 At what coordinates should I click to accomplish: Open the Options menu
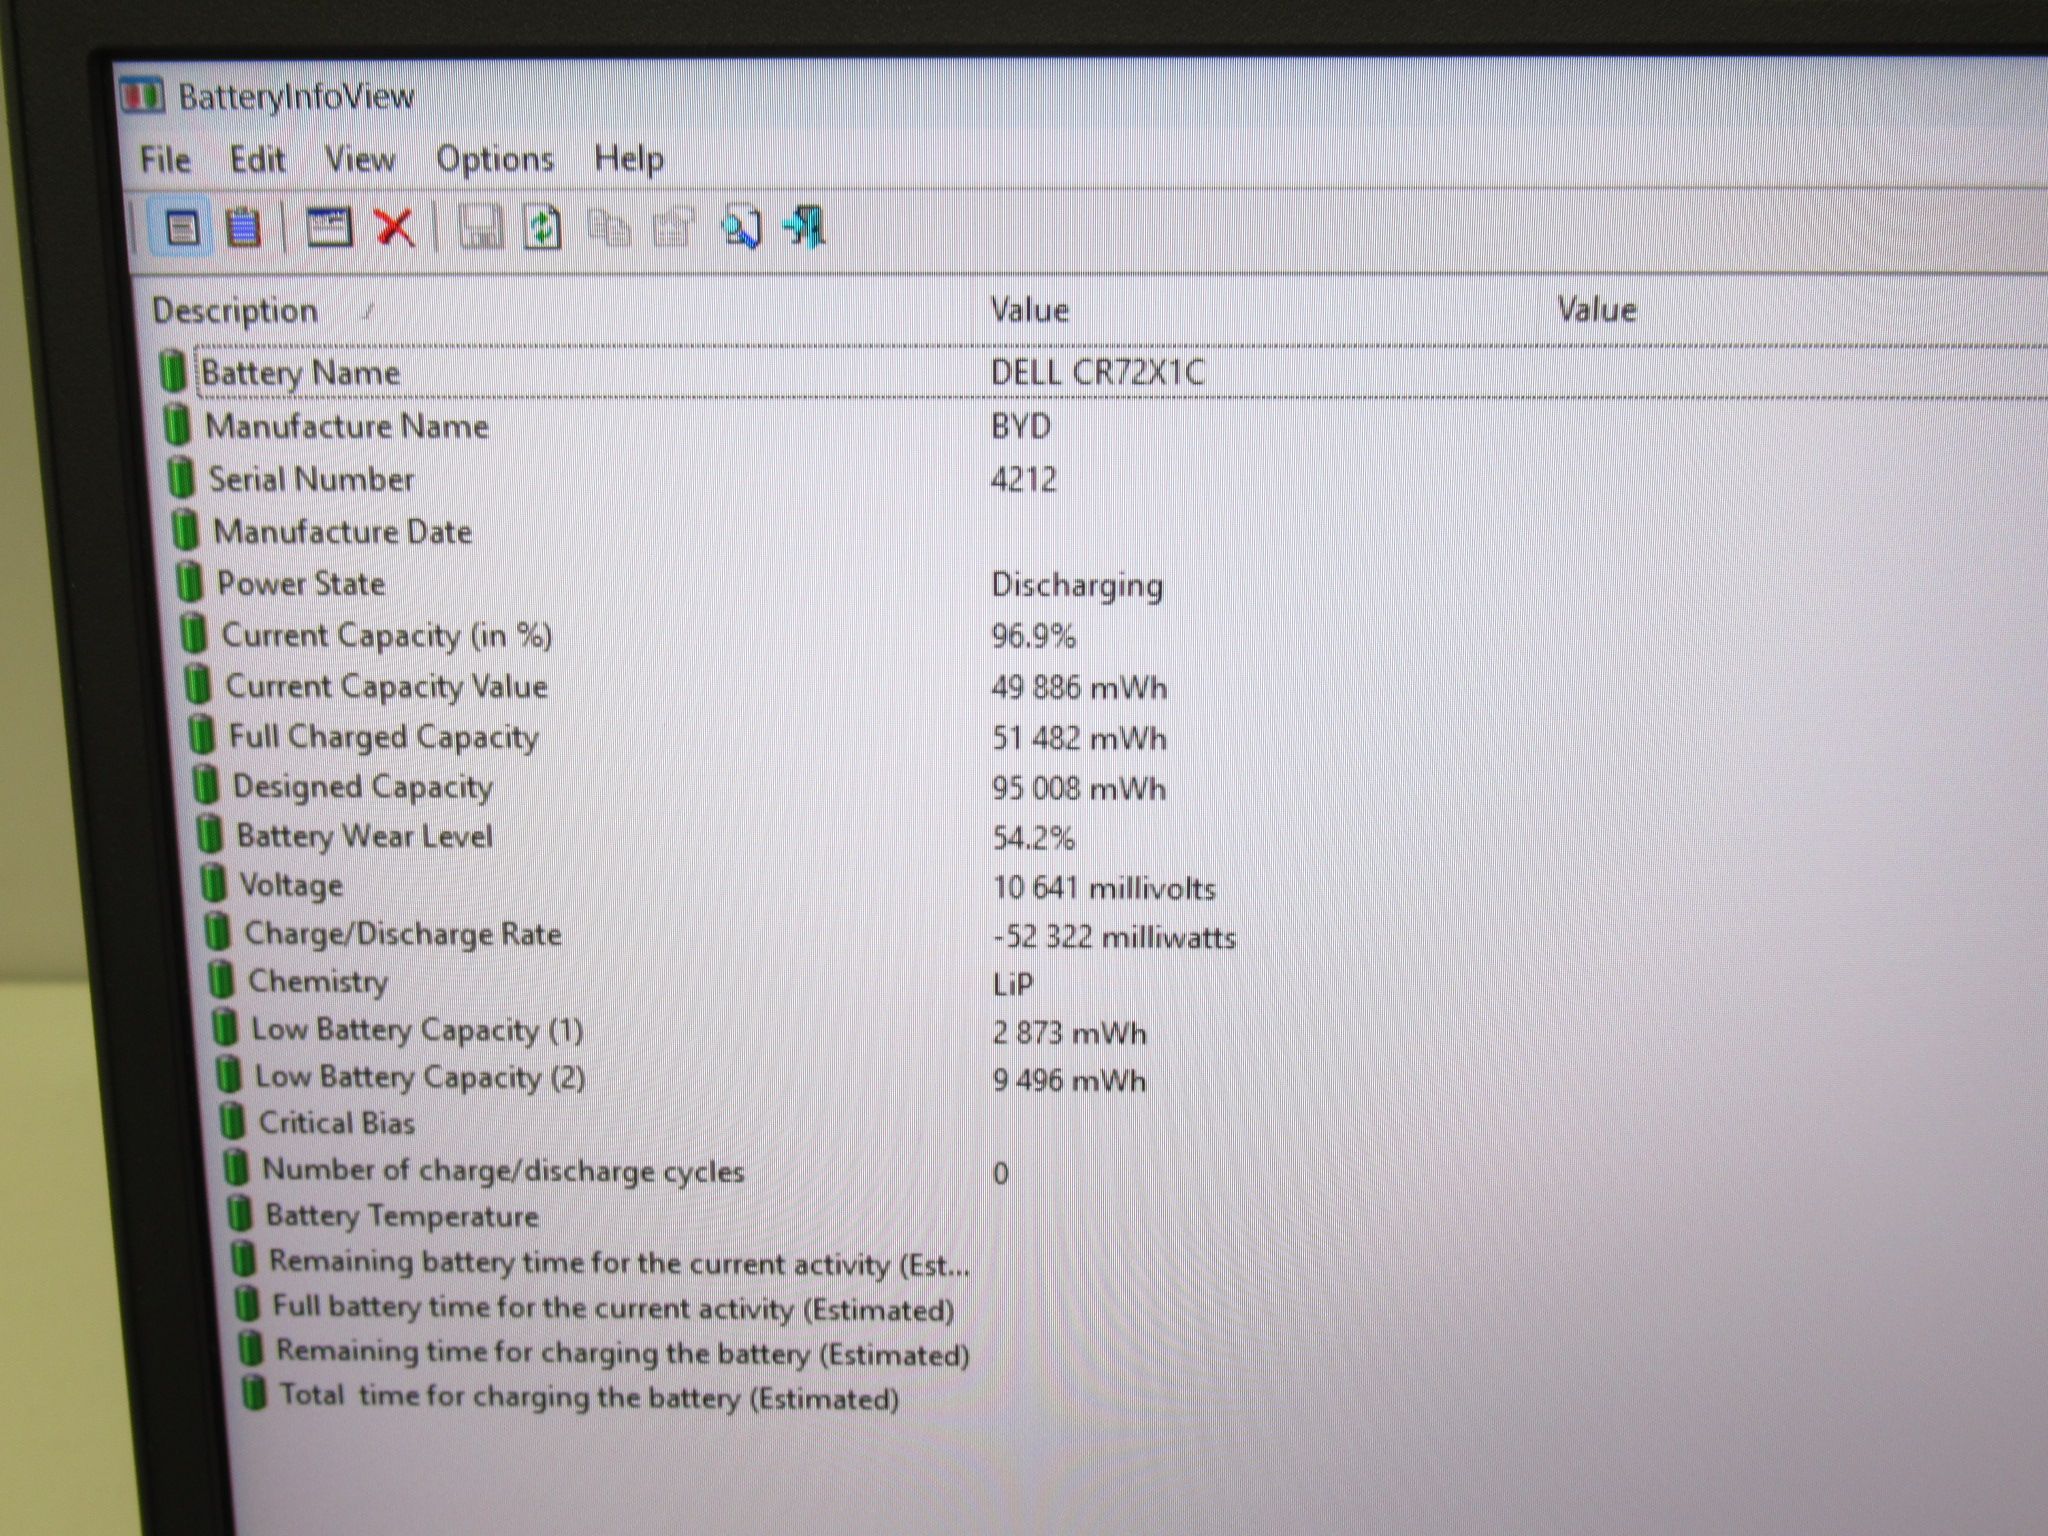(495, 160)
